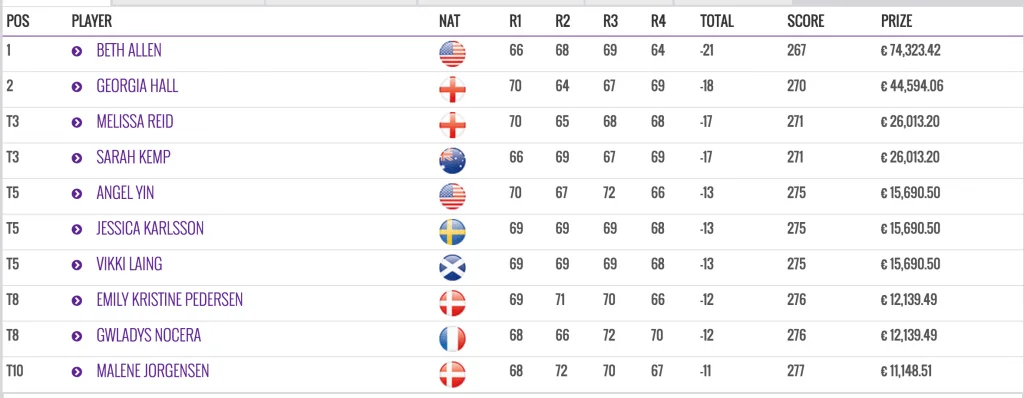The width and height of the screenshot is (1024, 398).
Task: Click the PLAYER column header
Action: coord(91,21)
